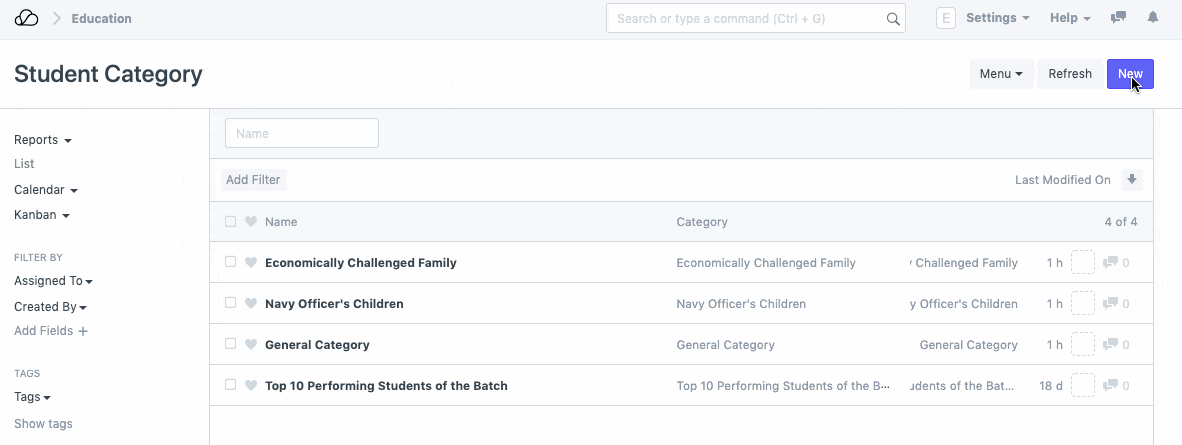
Task: Toggle sort direction arrow button
Action: pyautogui.click(x=1132, y=180)
